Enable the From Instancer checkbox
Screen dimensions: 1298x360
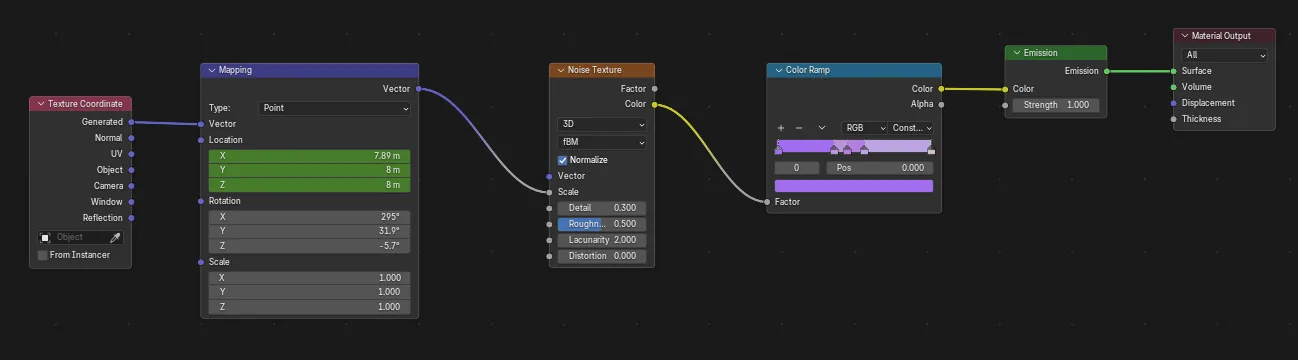pyautogui.click(x=42, y=255)
